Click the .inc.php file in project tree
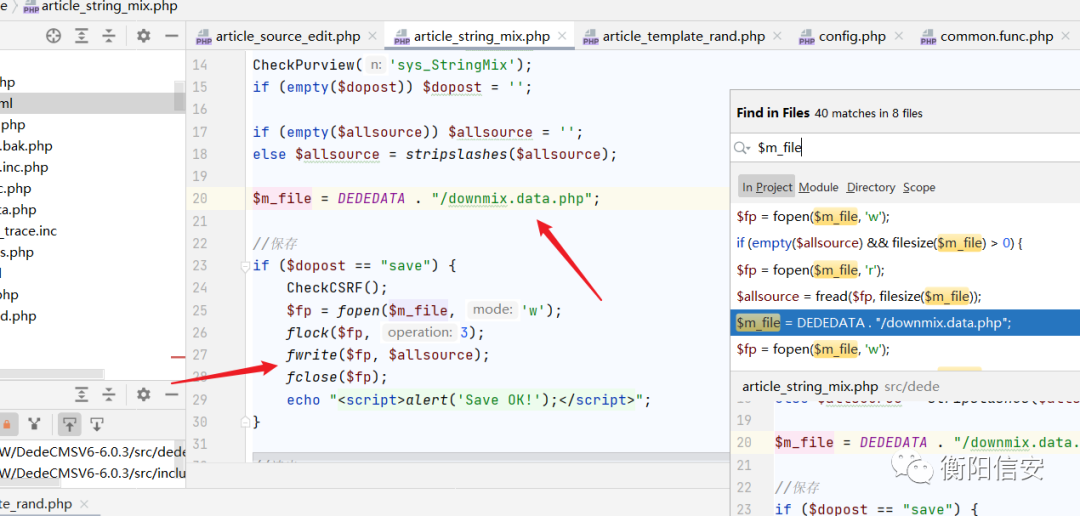Image resolution: width=1080 pixels, height=516 pixels. pyautogui.click(x=24, y=167)
